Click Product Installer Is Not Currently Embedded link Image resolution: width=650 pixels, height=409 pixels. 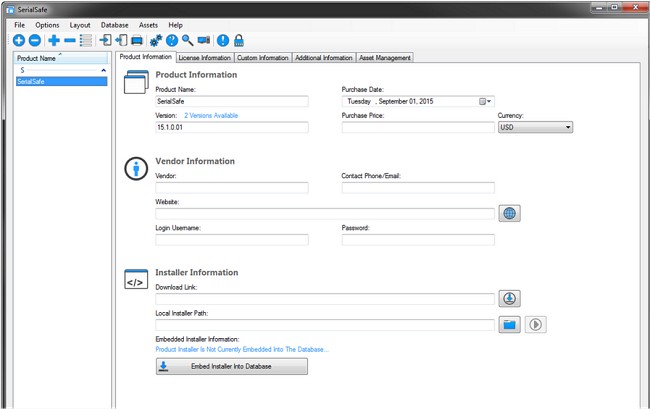pyautogui.click(x=242, y=349)
